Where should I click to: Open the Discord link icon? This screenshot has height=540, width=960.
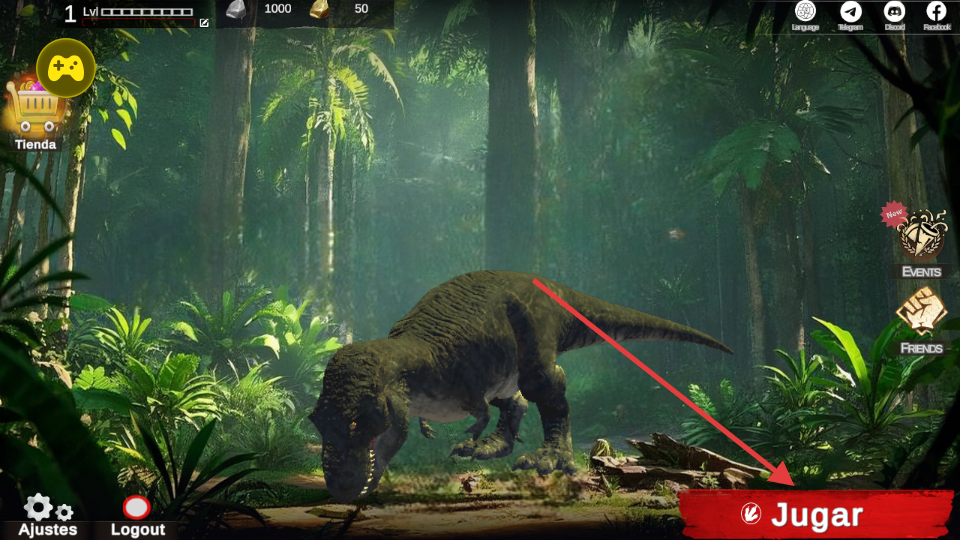(x=894, y=11)
